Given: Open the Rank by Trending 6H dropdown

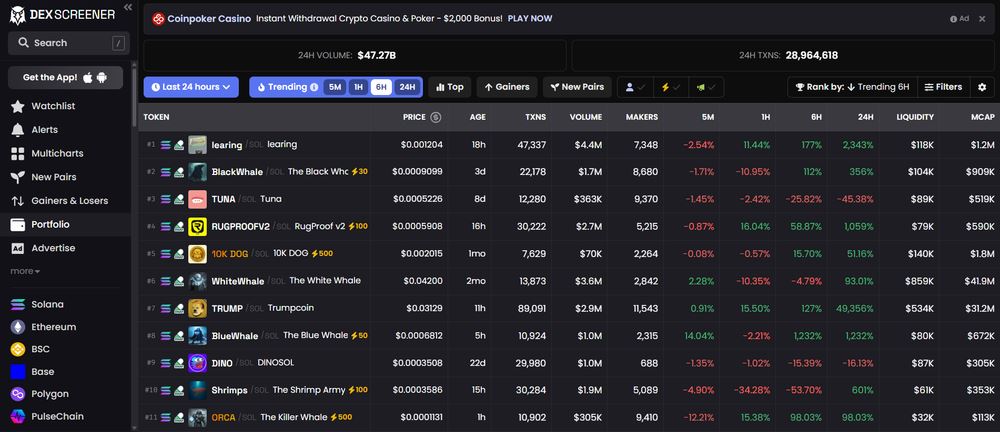Looking at the screenshot, I should pos(852,87).
